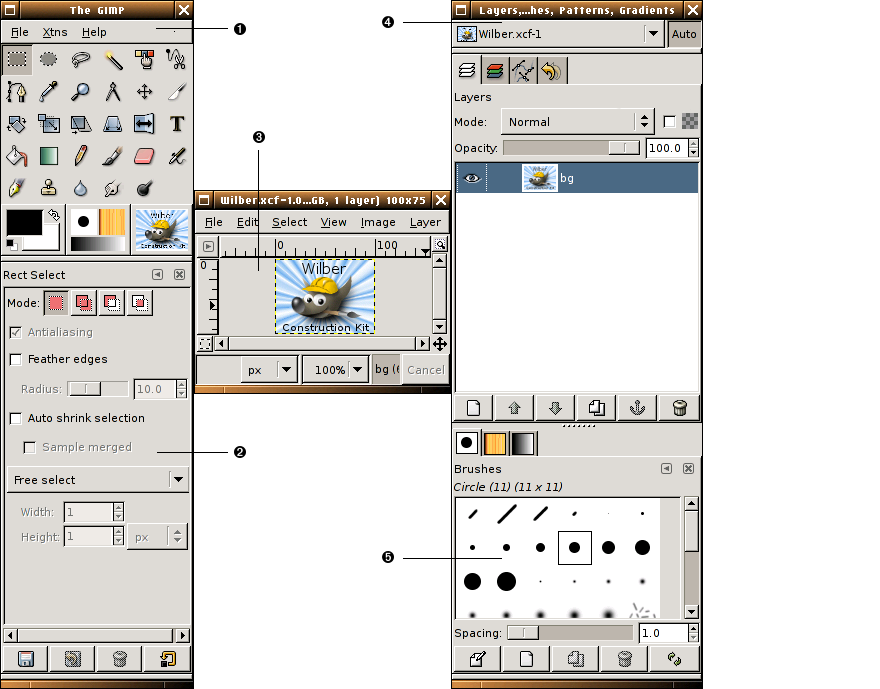The image size is (880, 689).
Task: Delete layer using trash icon
Action: tap(679, 407)
